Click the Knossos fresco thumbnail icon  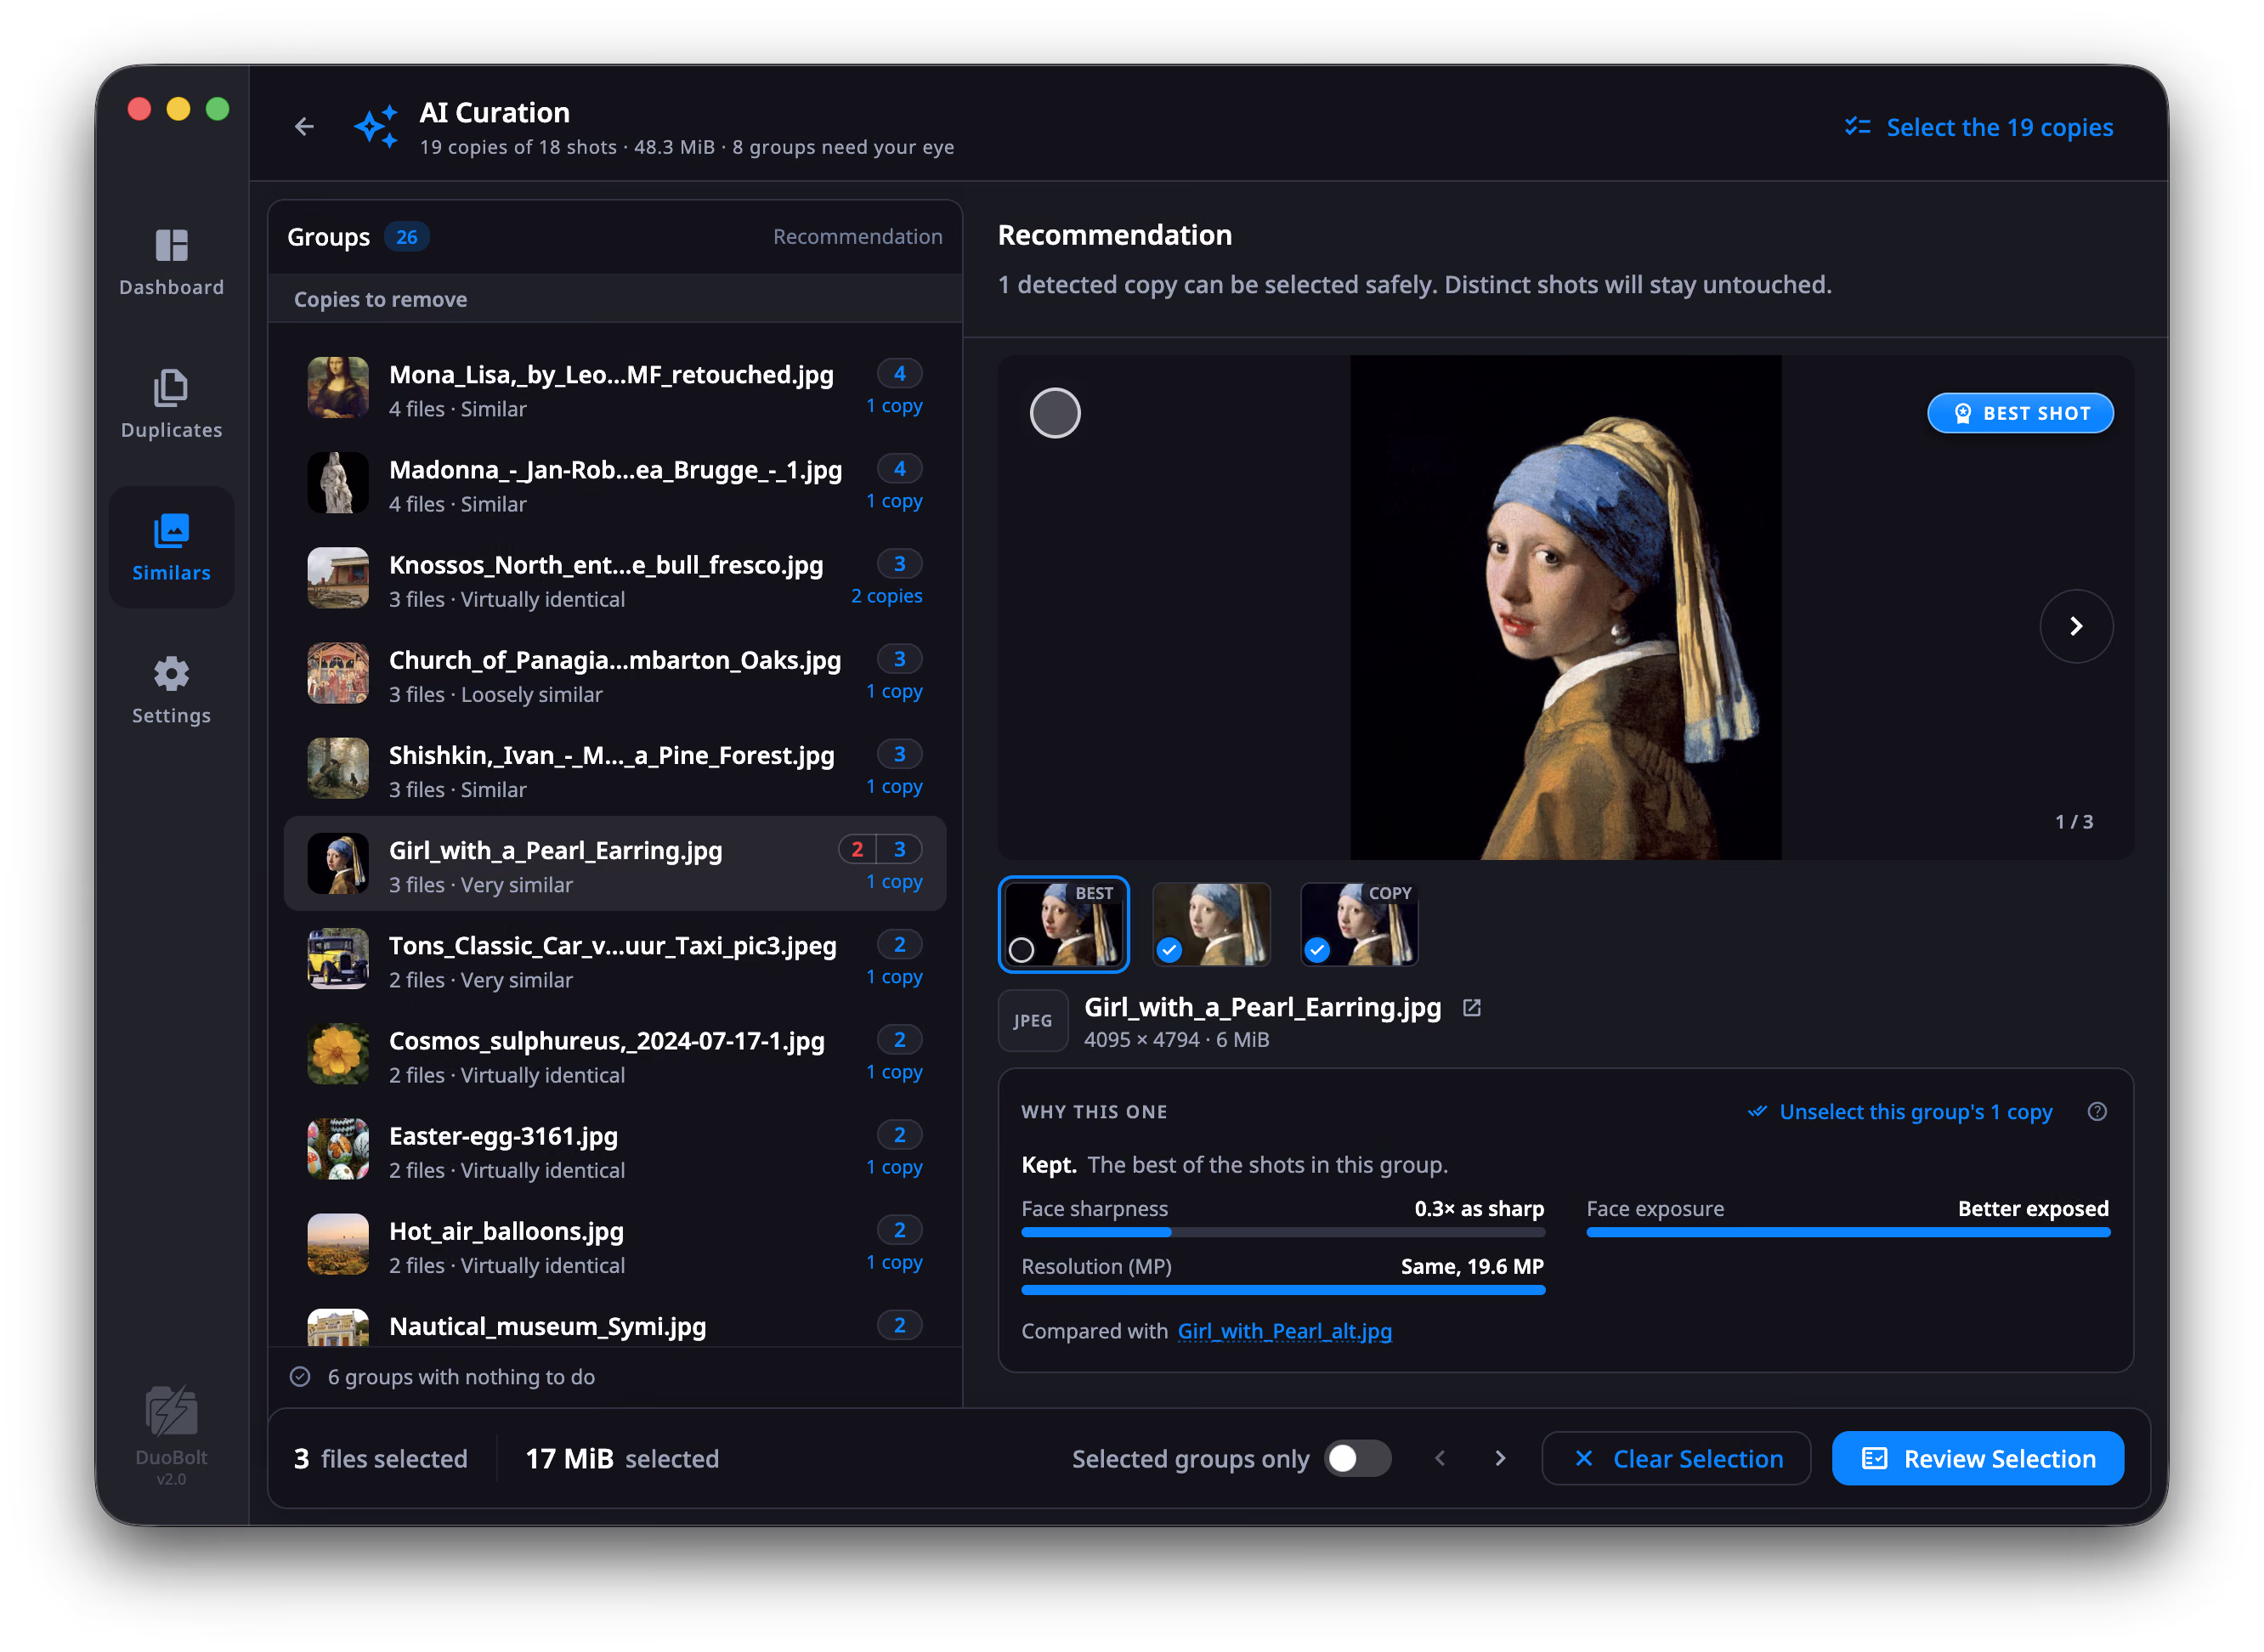click(x=338, y=578)
